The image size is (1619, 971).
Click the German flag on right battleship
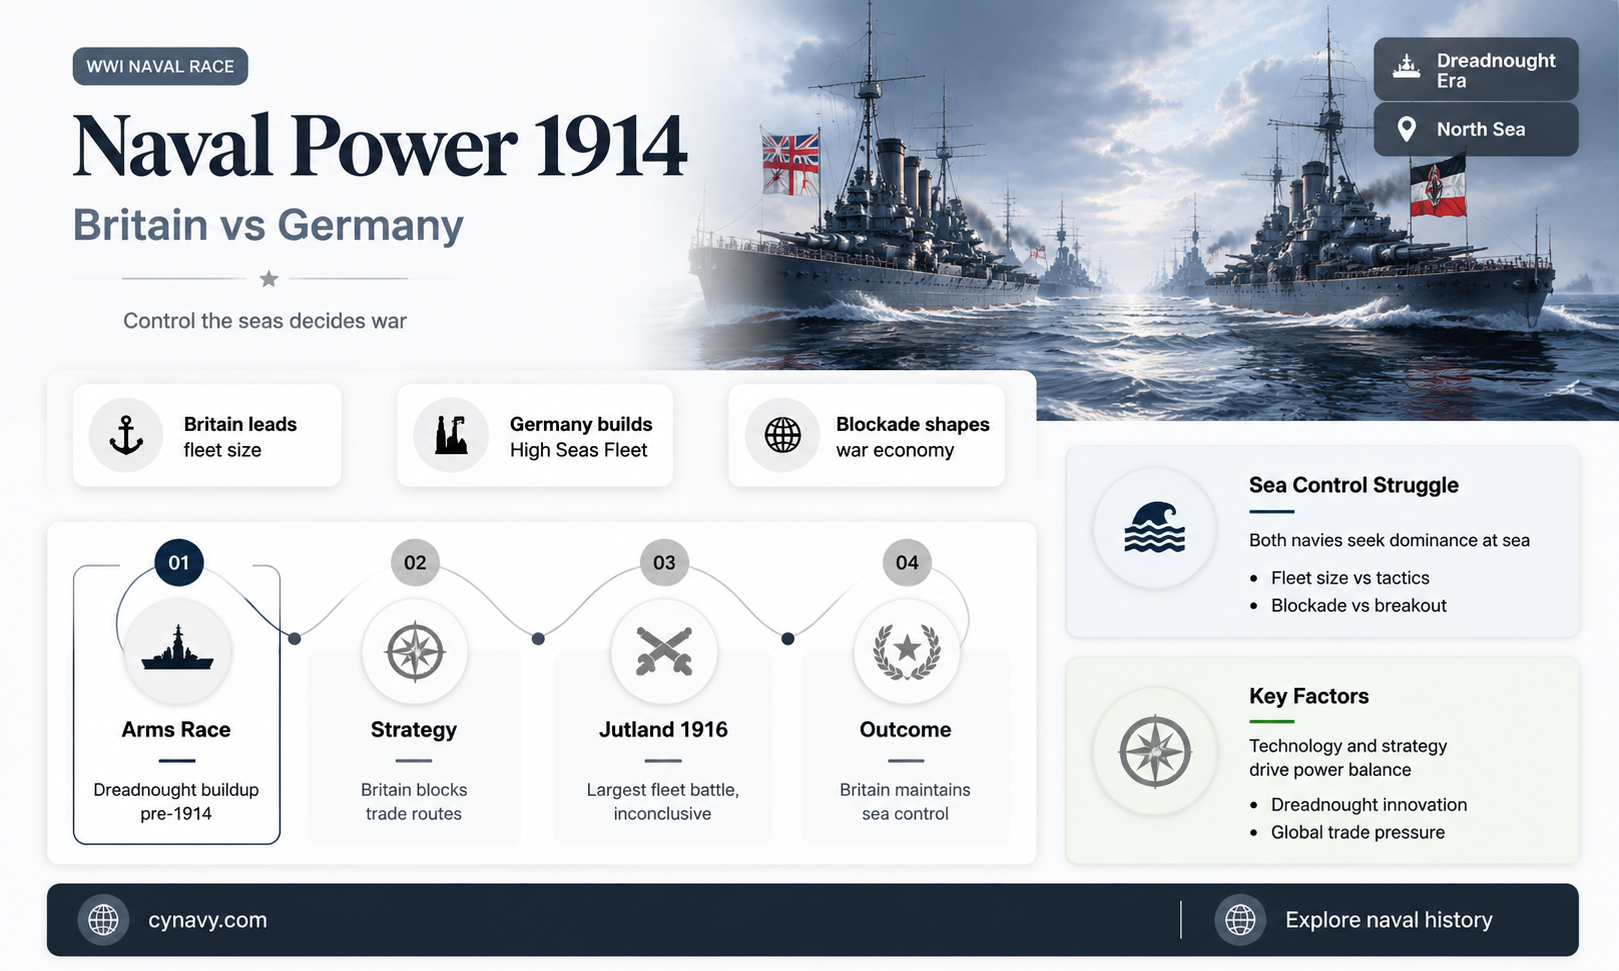point(1438,187)
